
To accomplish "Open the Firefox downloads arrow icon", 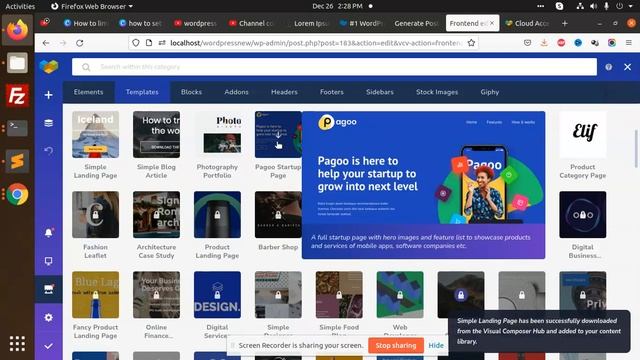I will (x=544, y=43).
